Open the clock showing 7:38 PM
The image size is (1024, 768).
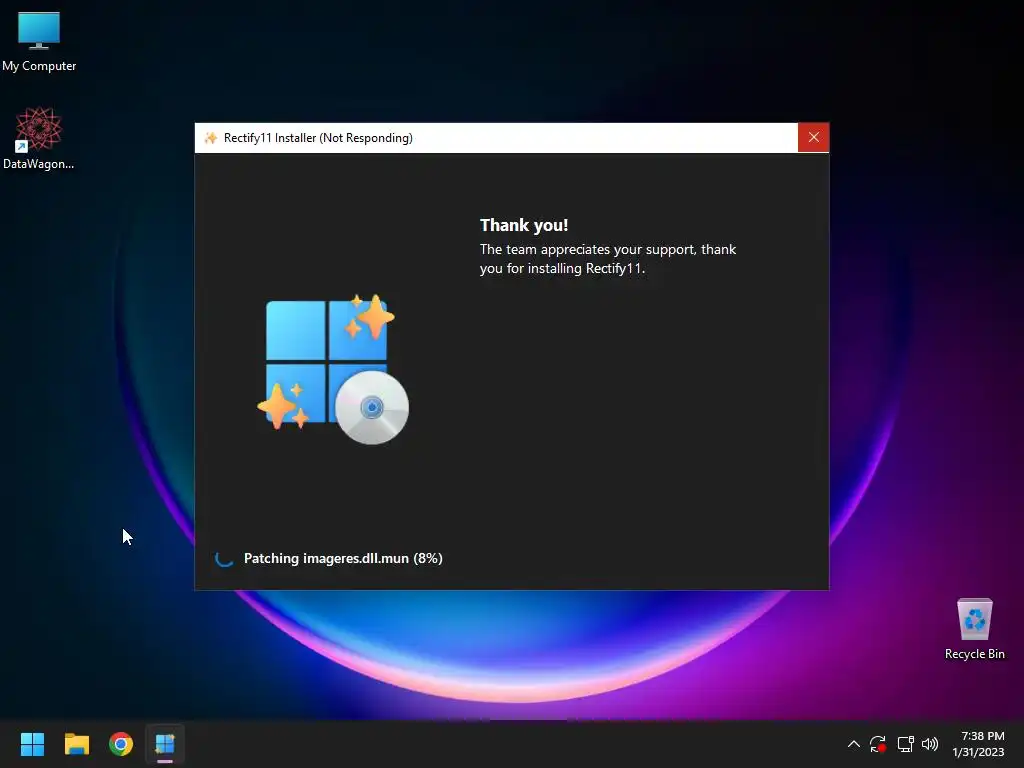coord(978,744)
